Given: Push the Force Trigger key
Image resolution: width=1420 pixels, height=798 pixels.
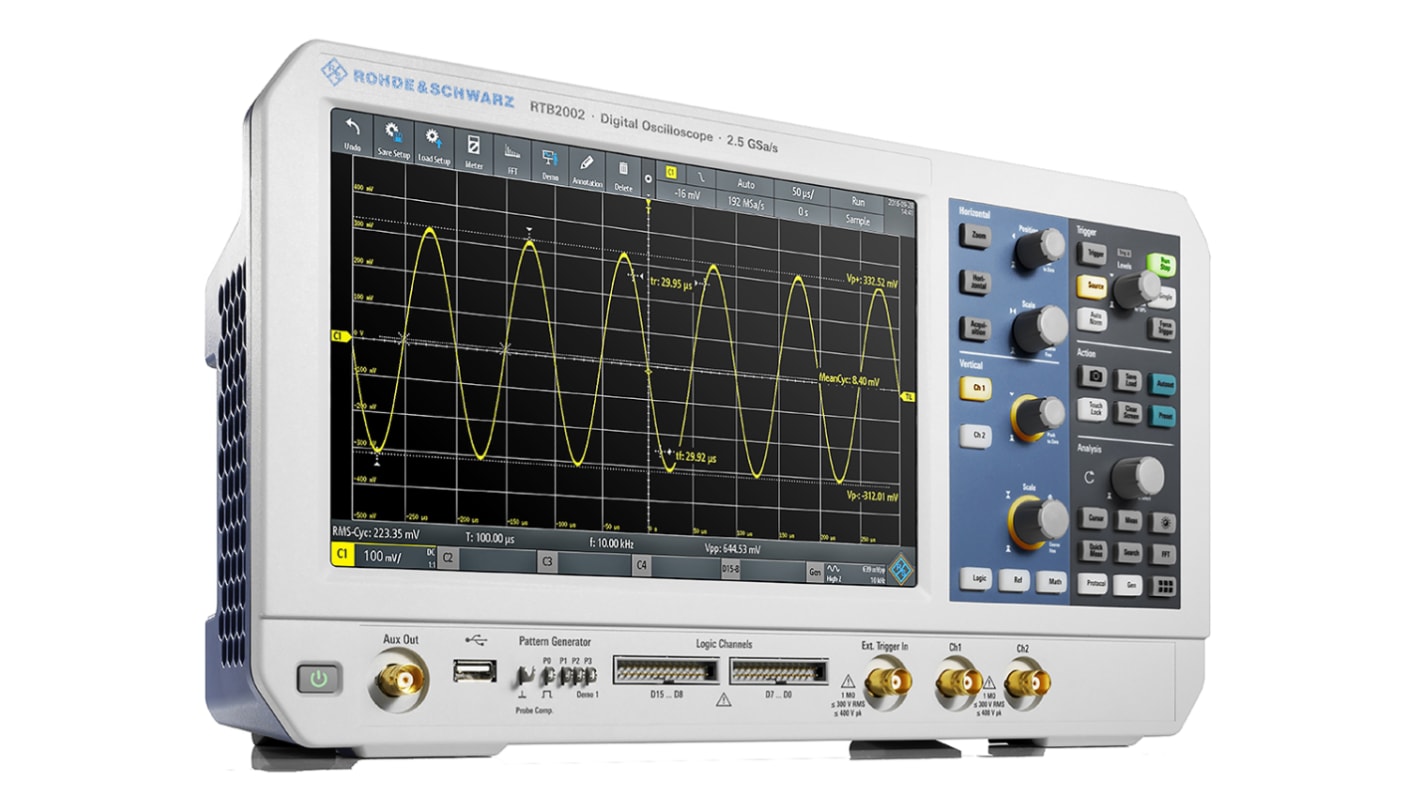Looking at the screenshot, I should (1161, 328).
